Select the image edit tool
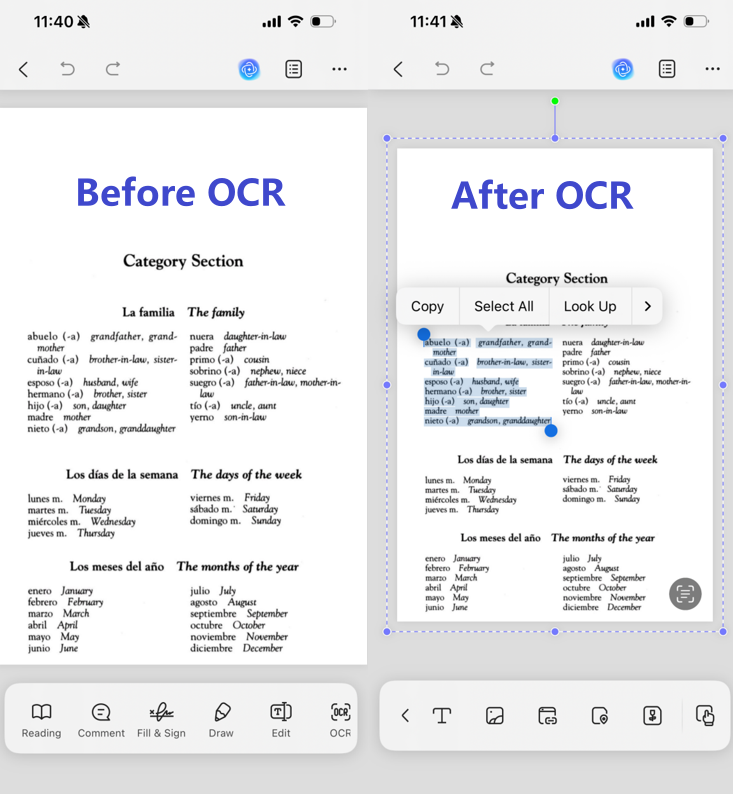The image size is (733, 794). (x=495, y=716)
